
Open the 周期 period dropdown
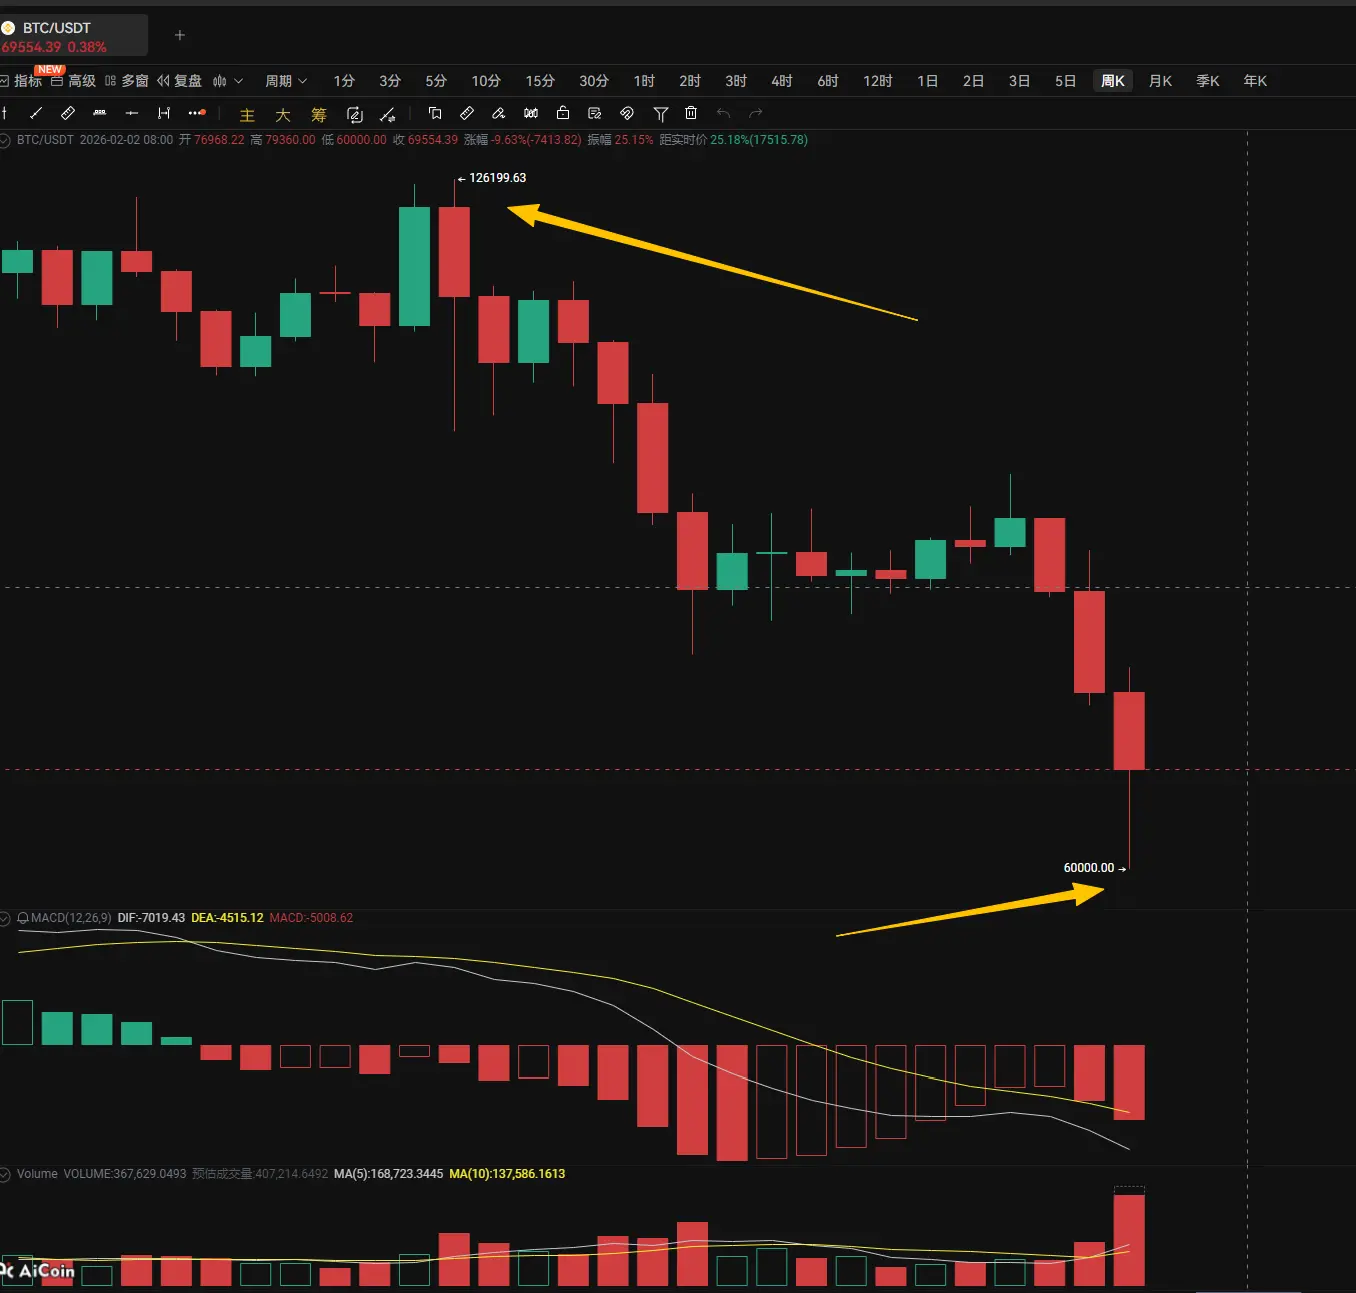[x=286, y=81]
